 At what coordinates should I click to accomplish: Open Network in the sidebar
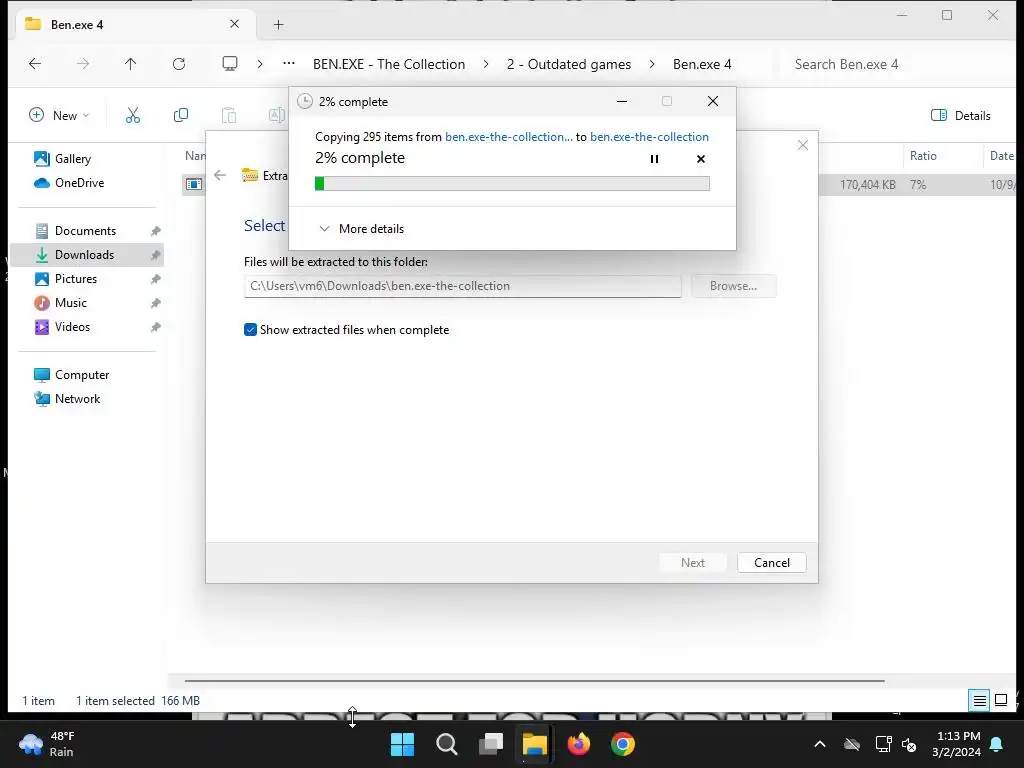[x=77, y=399]
